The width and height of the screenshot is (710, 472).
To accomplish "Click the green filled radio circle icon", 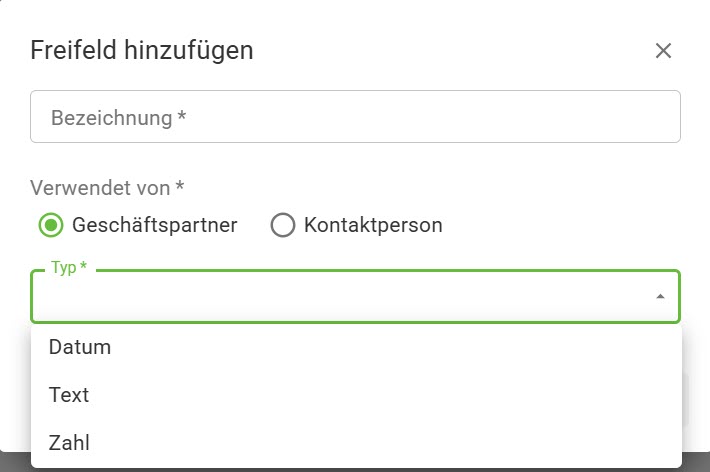I will click(51, 225).
